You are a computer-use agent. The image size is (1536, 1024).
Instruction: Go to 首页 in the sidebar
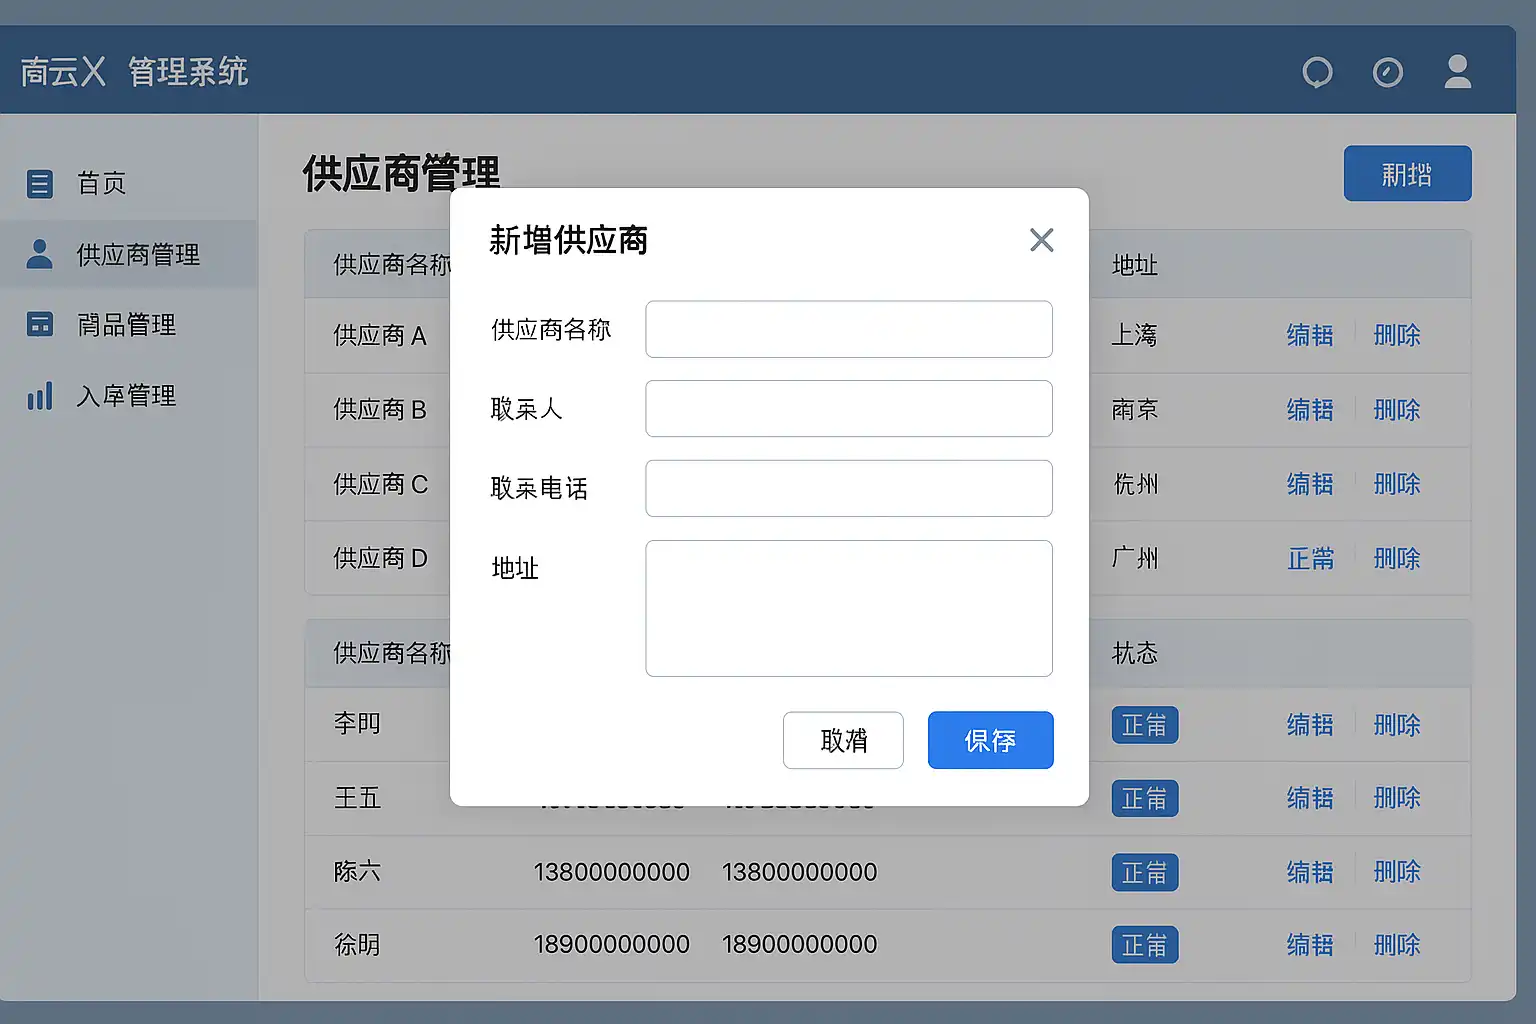coord(128,184)
